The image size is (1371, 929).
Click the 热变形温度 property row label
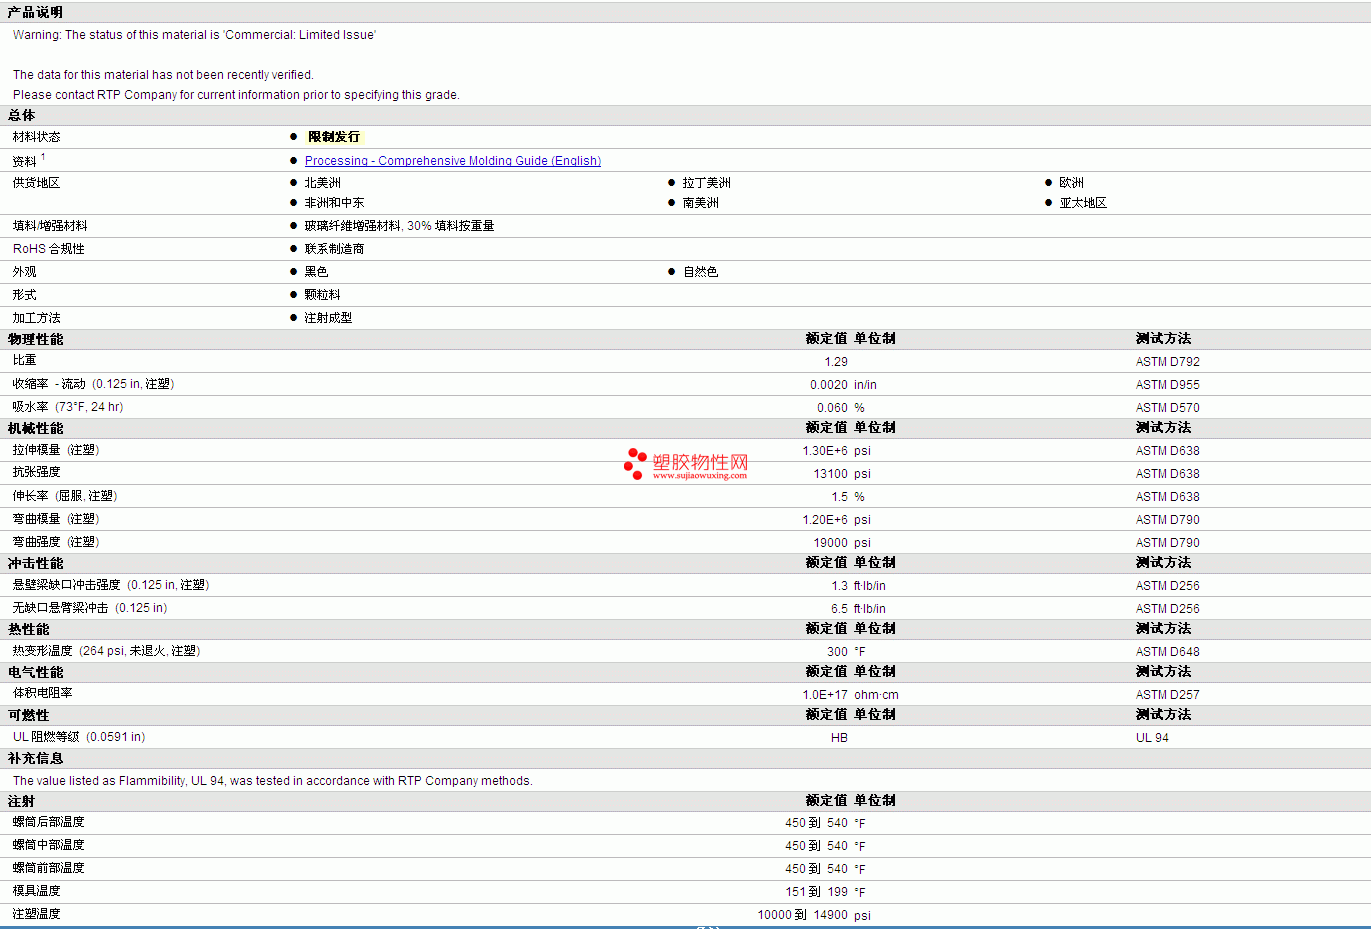[43, 651]
